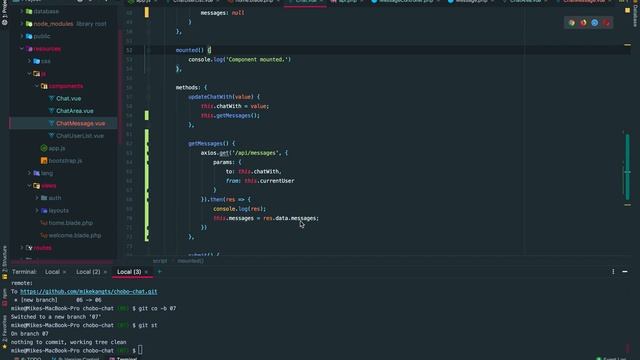Collapse the views folder
640x360 pixels.
(x=29, y=185)
